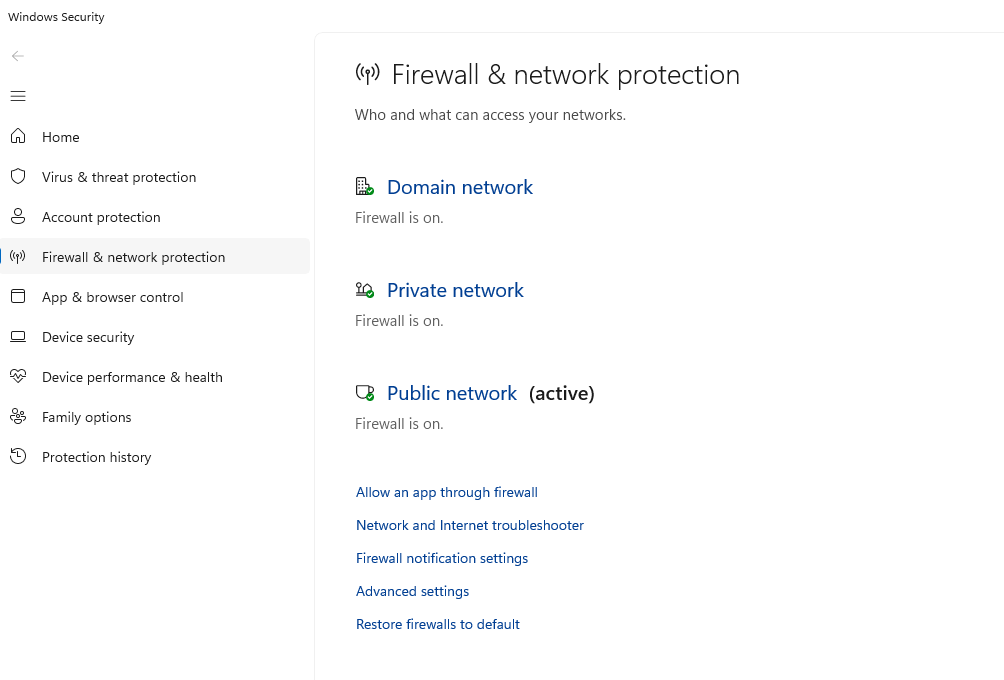
Task: Open Advanced settings link
Action: [x=412, y=591]
